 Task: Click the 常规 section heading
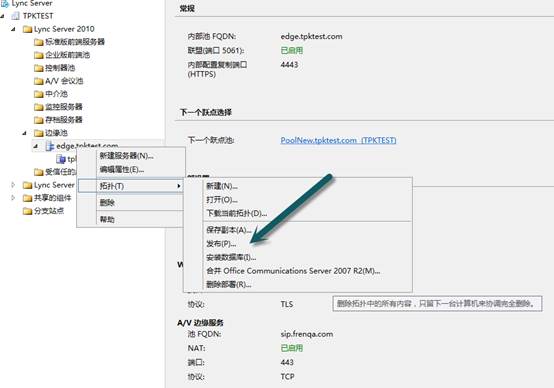187,8
